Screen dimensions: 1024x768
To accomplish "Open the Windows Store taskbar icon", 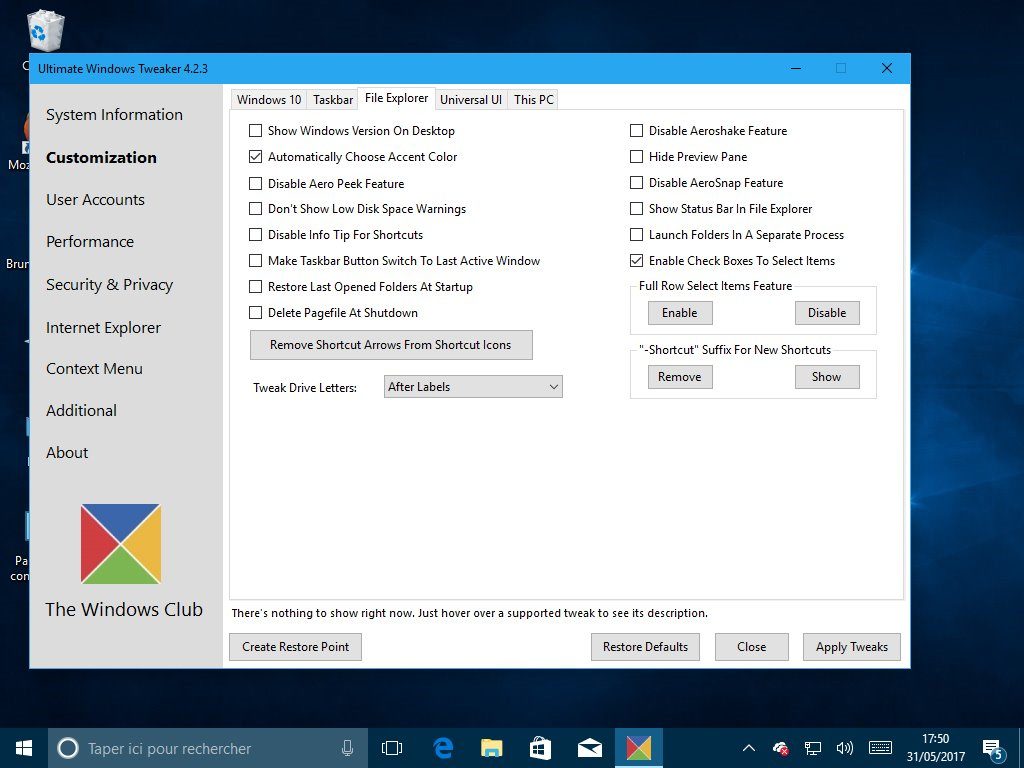I will point(540,748).
